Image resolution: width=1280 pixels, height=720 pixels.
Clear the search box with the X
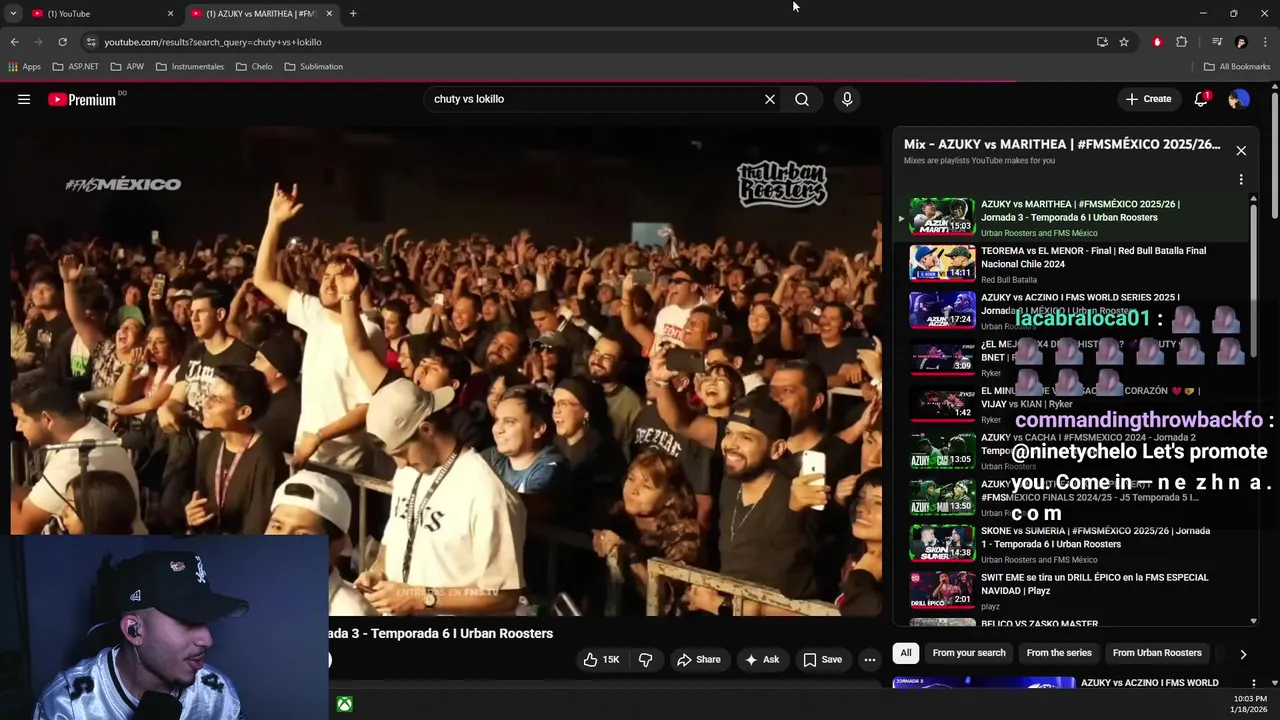click(x=770, y=99)
